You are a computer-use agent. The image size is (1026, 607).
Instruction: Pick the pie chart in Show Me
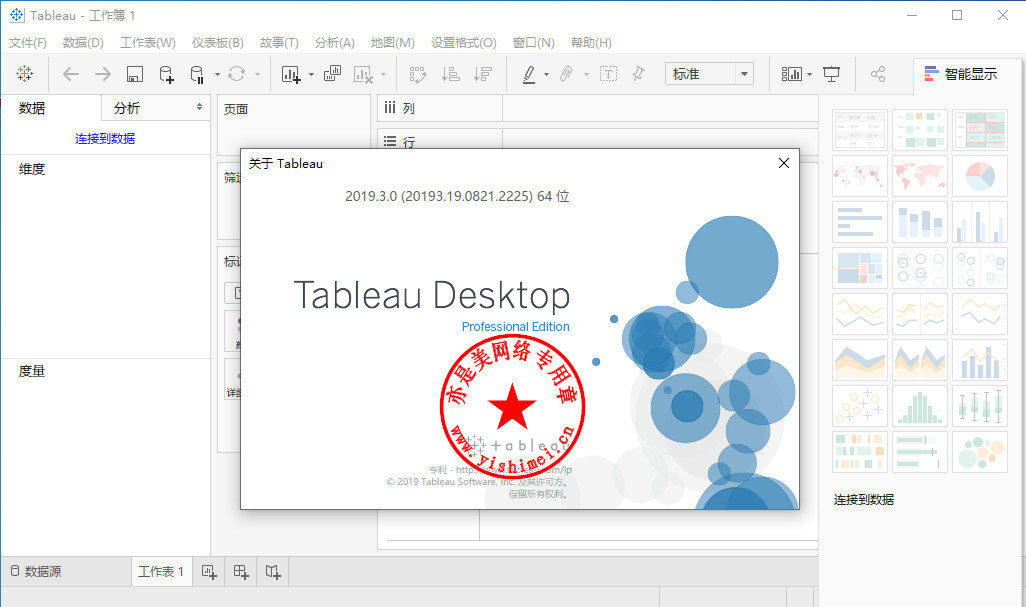980,175
